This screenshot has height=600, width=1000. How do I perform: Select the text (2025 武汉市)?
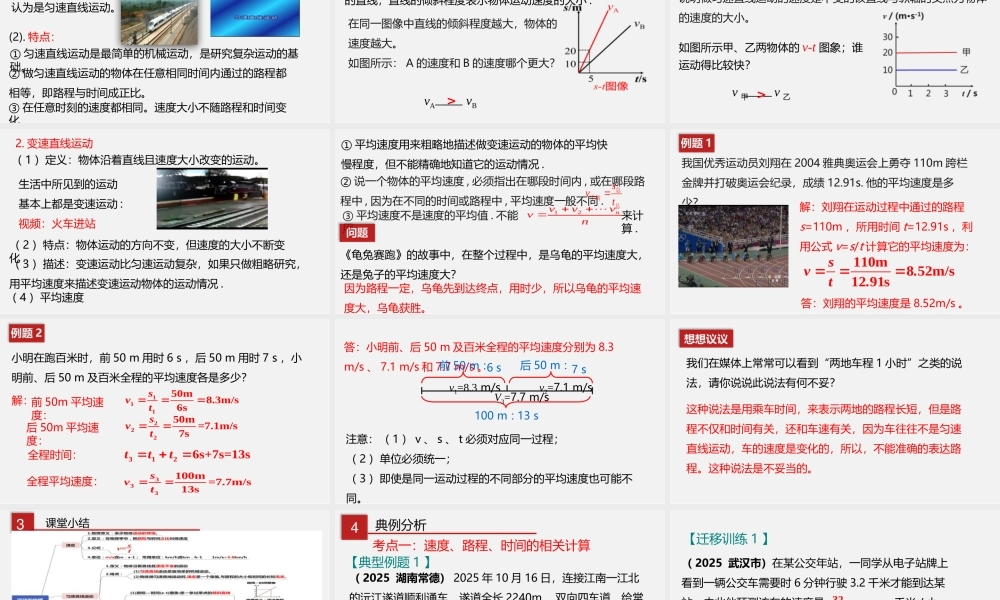(726, 563)
